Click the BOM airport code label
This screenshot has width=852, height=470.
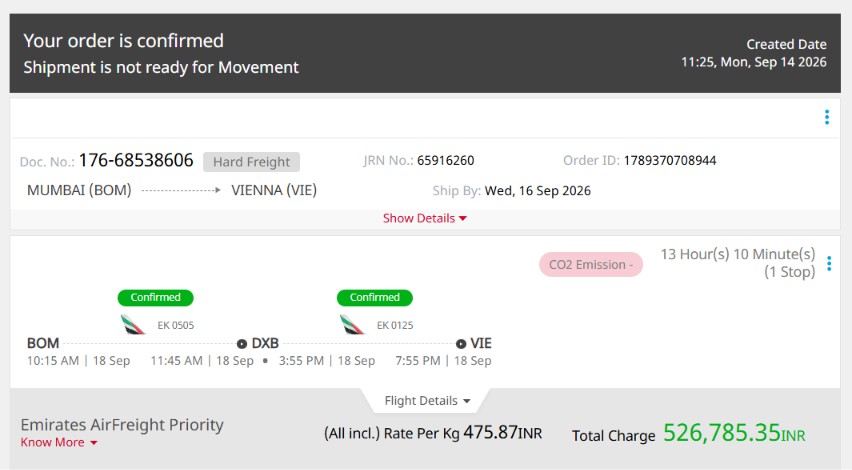43,343
